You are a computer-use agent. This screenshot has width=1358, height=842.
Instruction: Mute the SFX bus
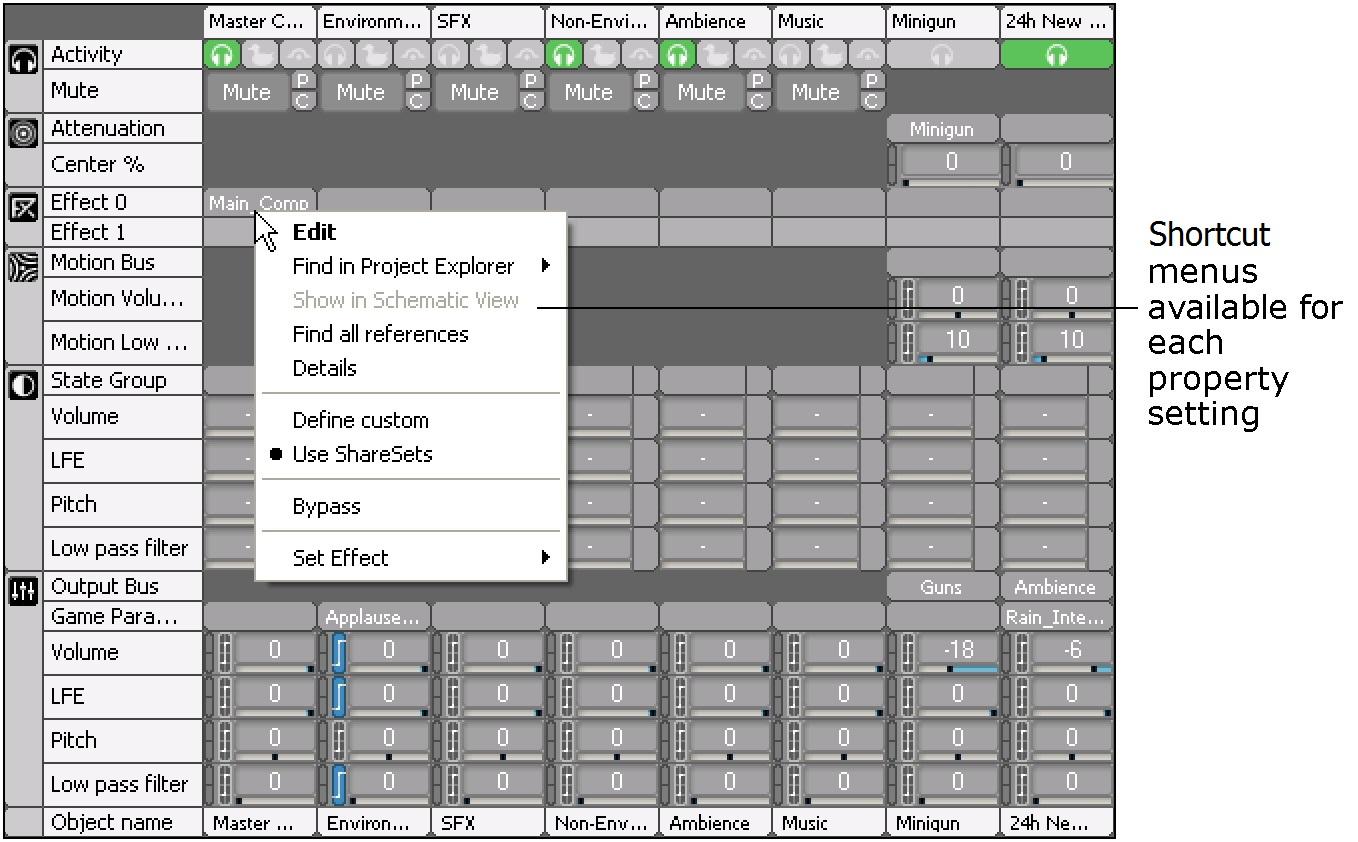pos(475,92)
